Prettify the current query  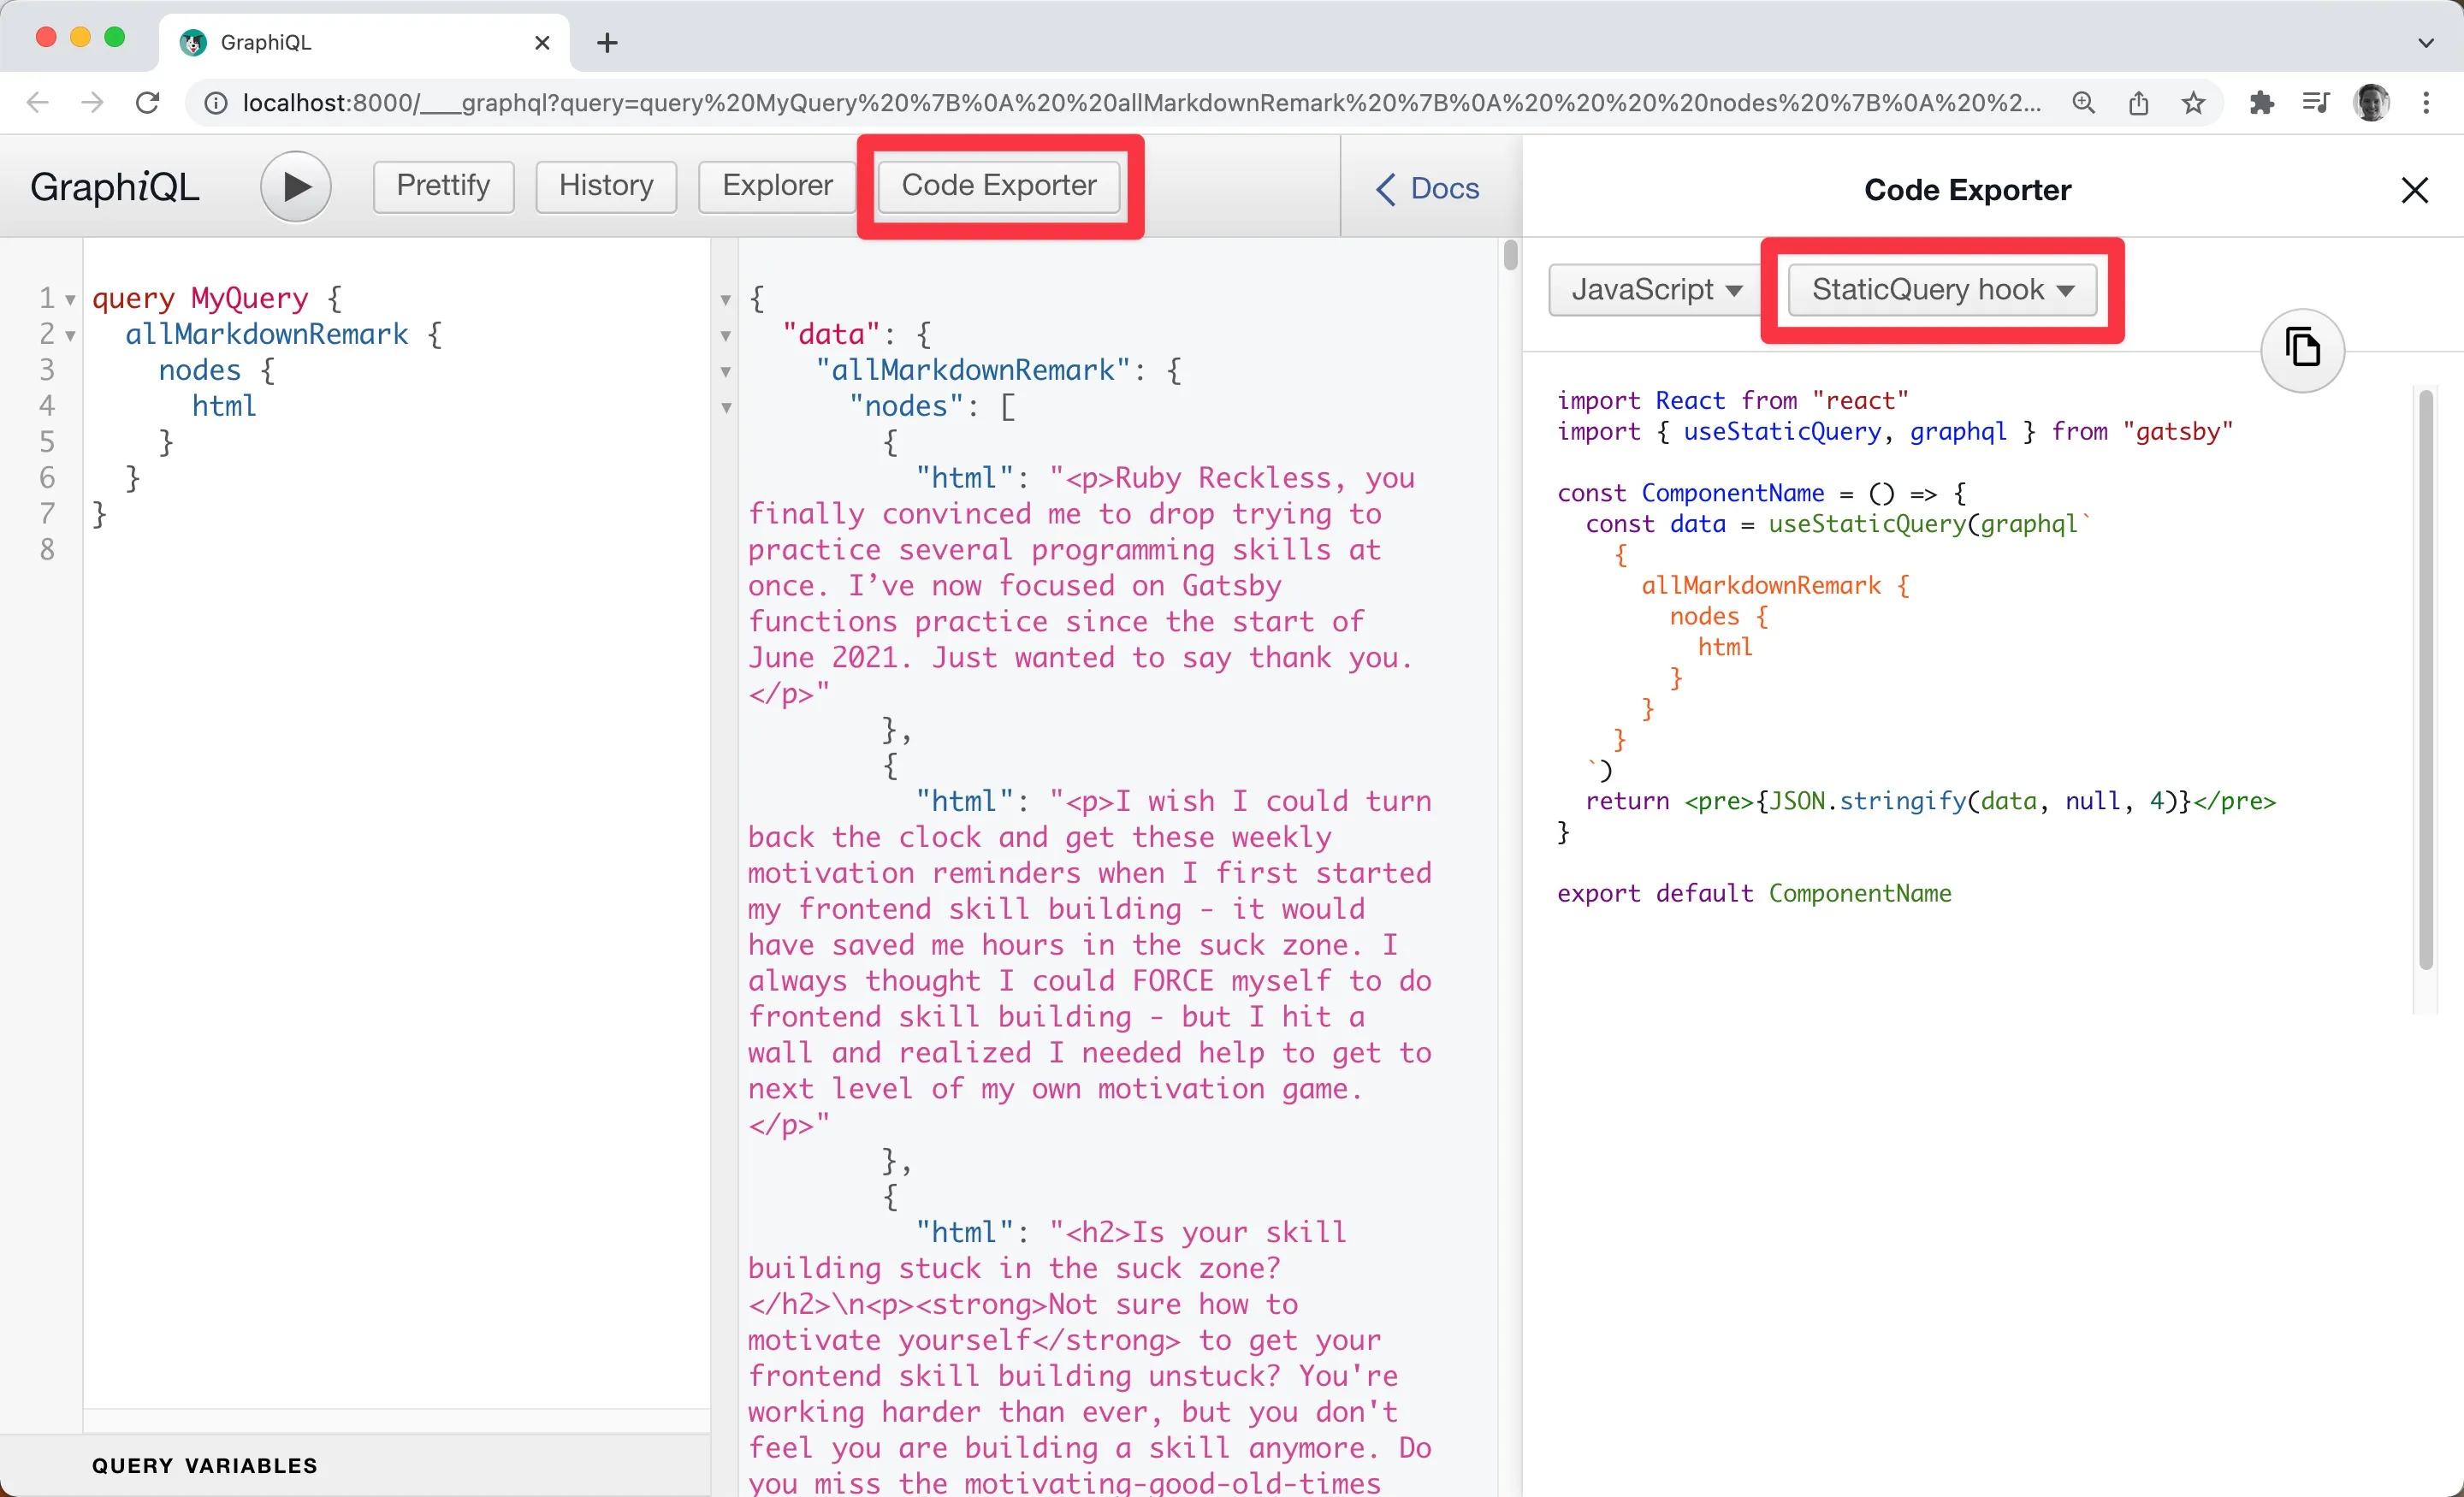pos(442,186)
